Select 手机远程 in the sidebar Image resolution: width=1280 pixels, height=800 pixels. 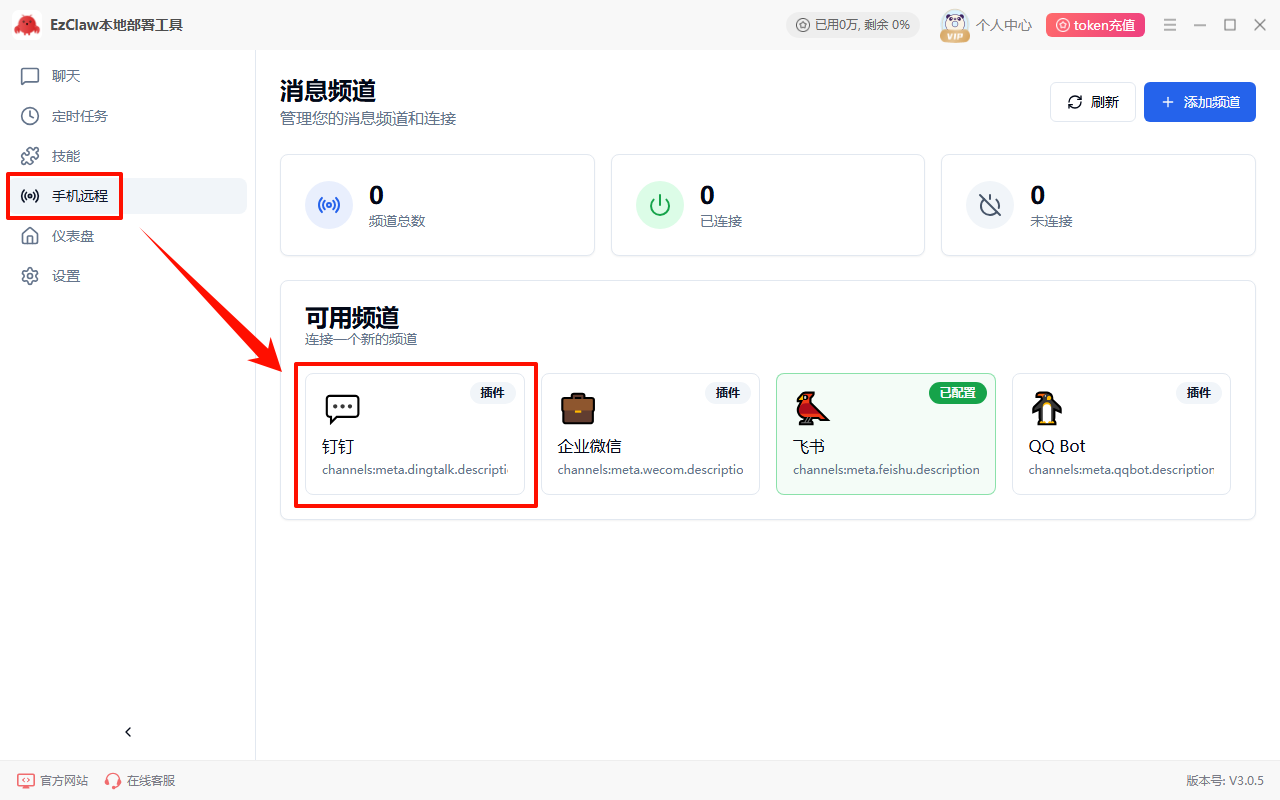[x=80, y=196]
